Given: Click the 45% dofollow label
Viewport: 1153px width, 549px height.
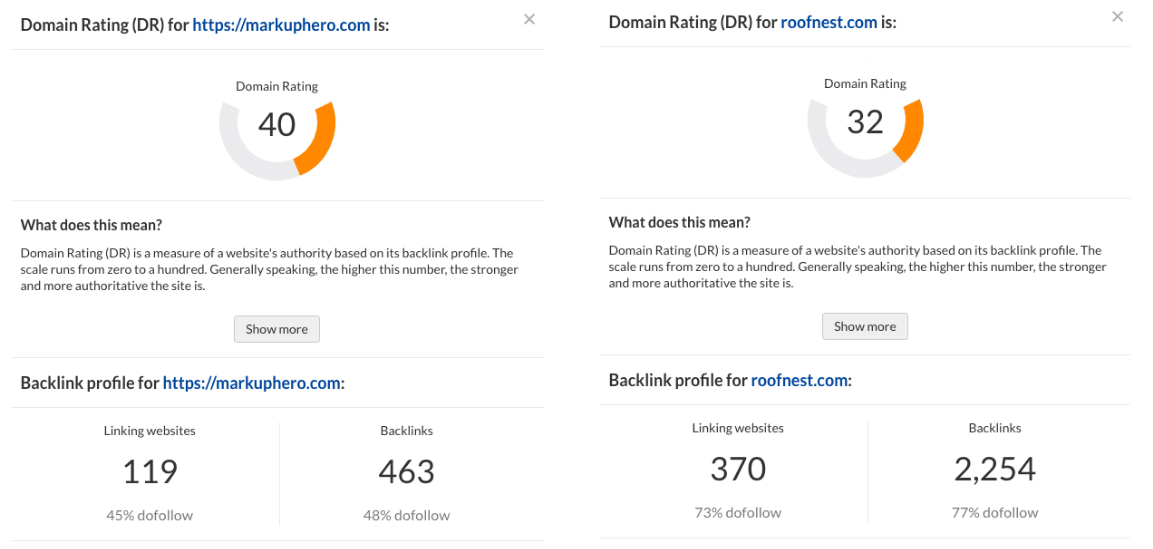Looking at the screenshot, I should click(x=150, y=515).
